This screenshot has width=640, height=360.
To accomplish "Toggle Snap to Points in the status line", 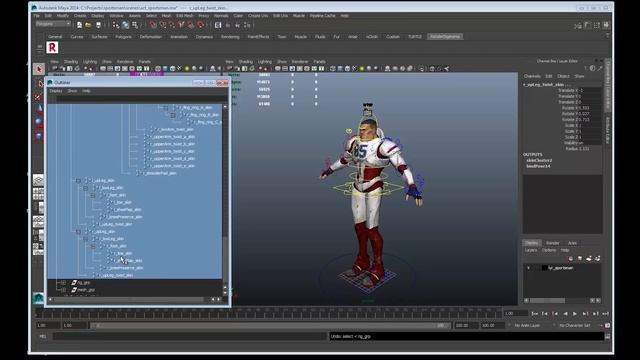I will click(x=172, y=25).
